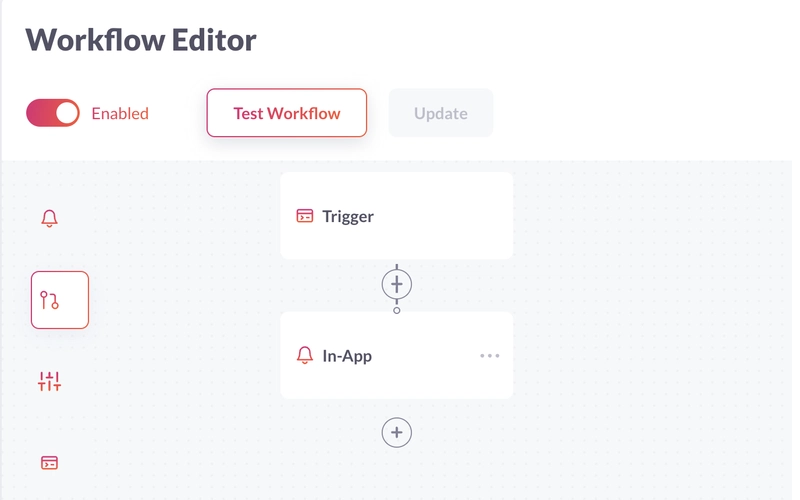Toggle the Enabled workflow switch off
The image size is (800, 500).
coord(53,113)
